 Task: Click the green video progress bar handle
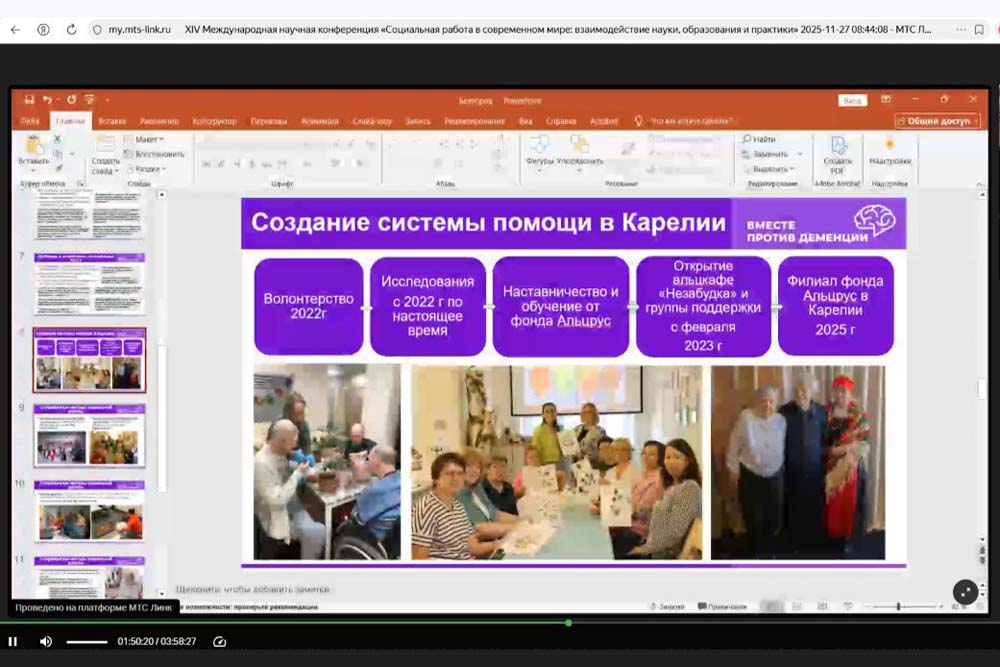click(568, 623)
